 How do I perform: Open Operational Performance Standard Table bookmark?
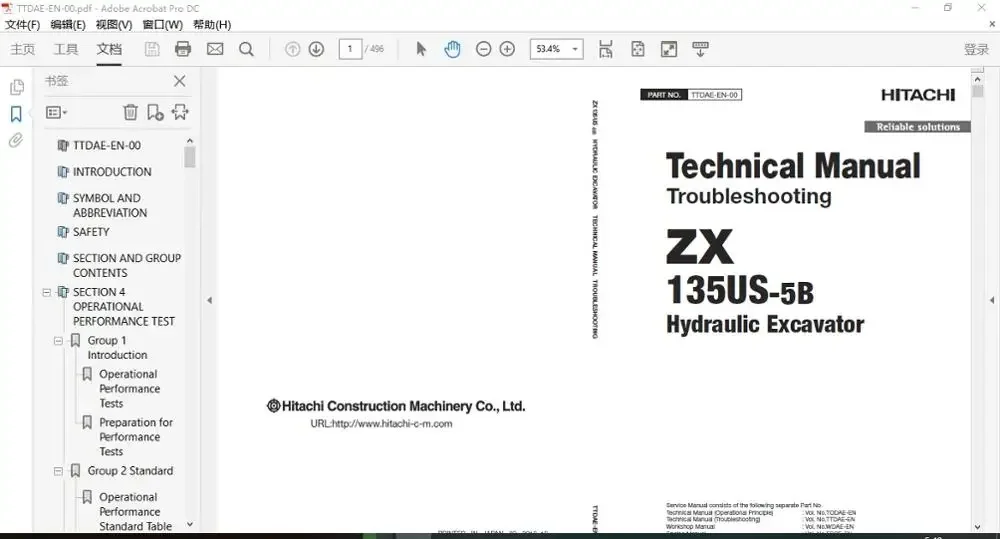tap(135, 512)
